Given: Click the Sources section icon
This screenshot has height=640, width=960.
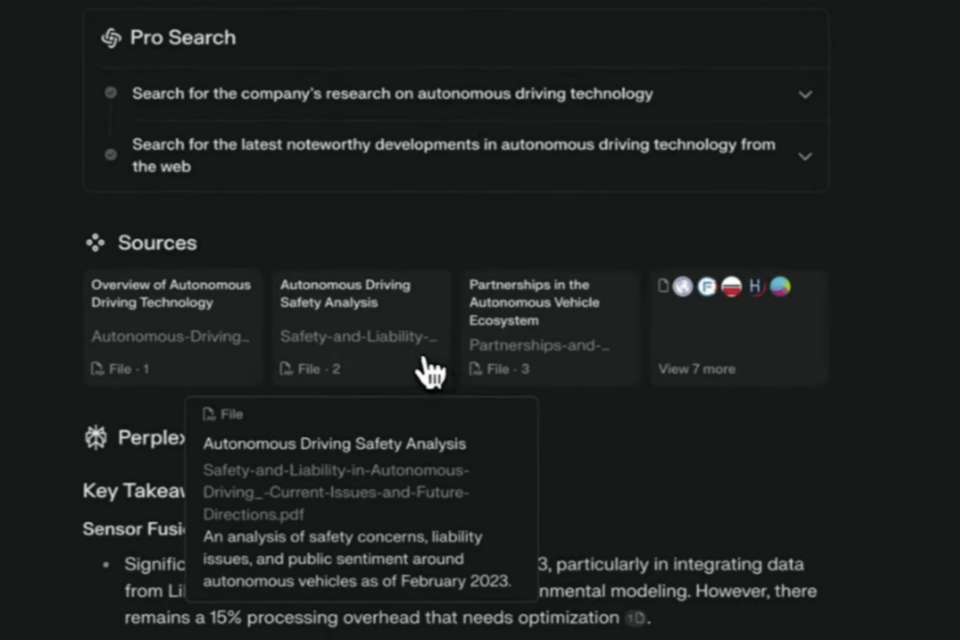Looking at the screenshot, I should point(95,243).
